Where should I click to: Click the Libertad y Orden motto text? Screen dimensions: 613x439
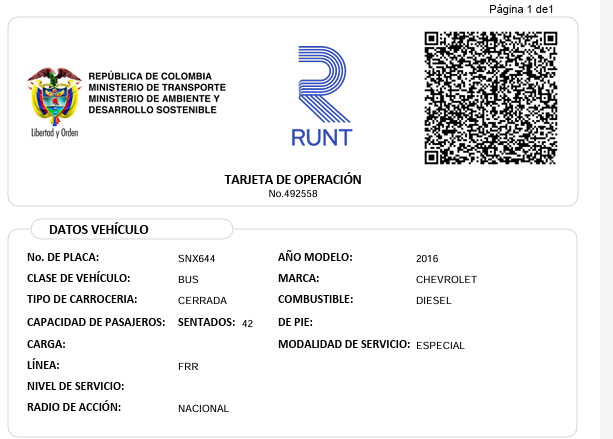[54, 132]
